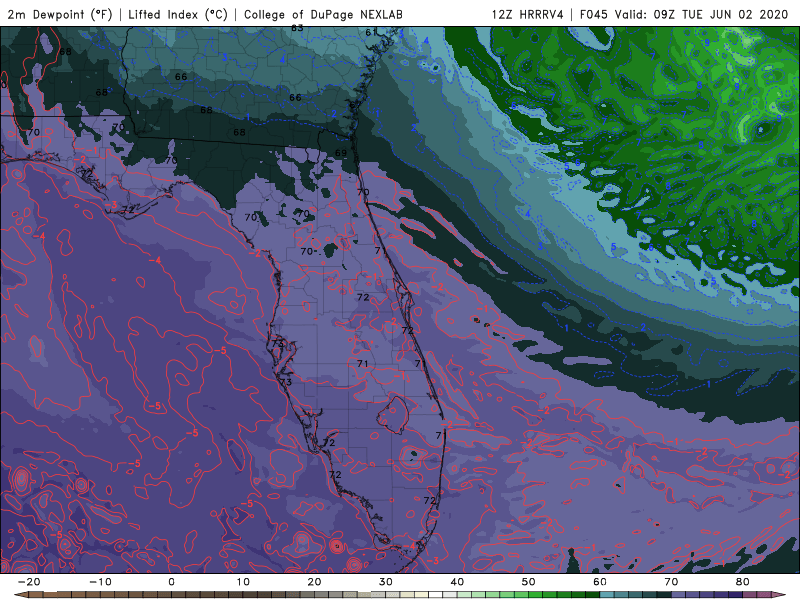This screenshot has height=600, width=800.
Task: Click the "63" dewpoint value at the map top
Action: point(297,28)
